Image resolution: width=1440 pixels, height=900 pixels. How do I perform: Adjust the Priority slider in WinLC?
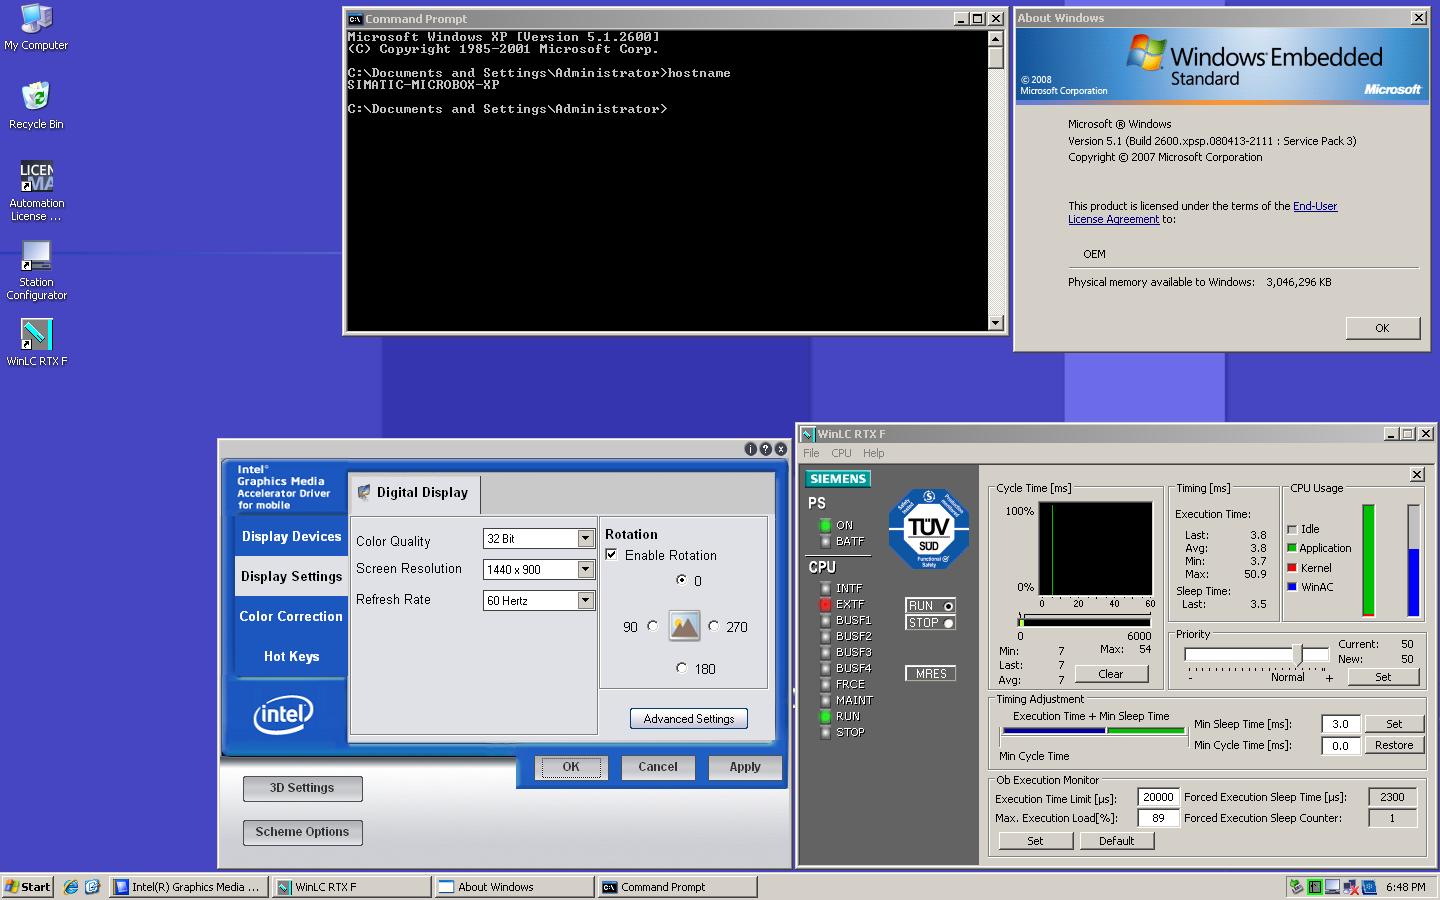1297,655
